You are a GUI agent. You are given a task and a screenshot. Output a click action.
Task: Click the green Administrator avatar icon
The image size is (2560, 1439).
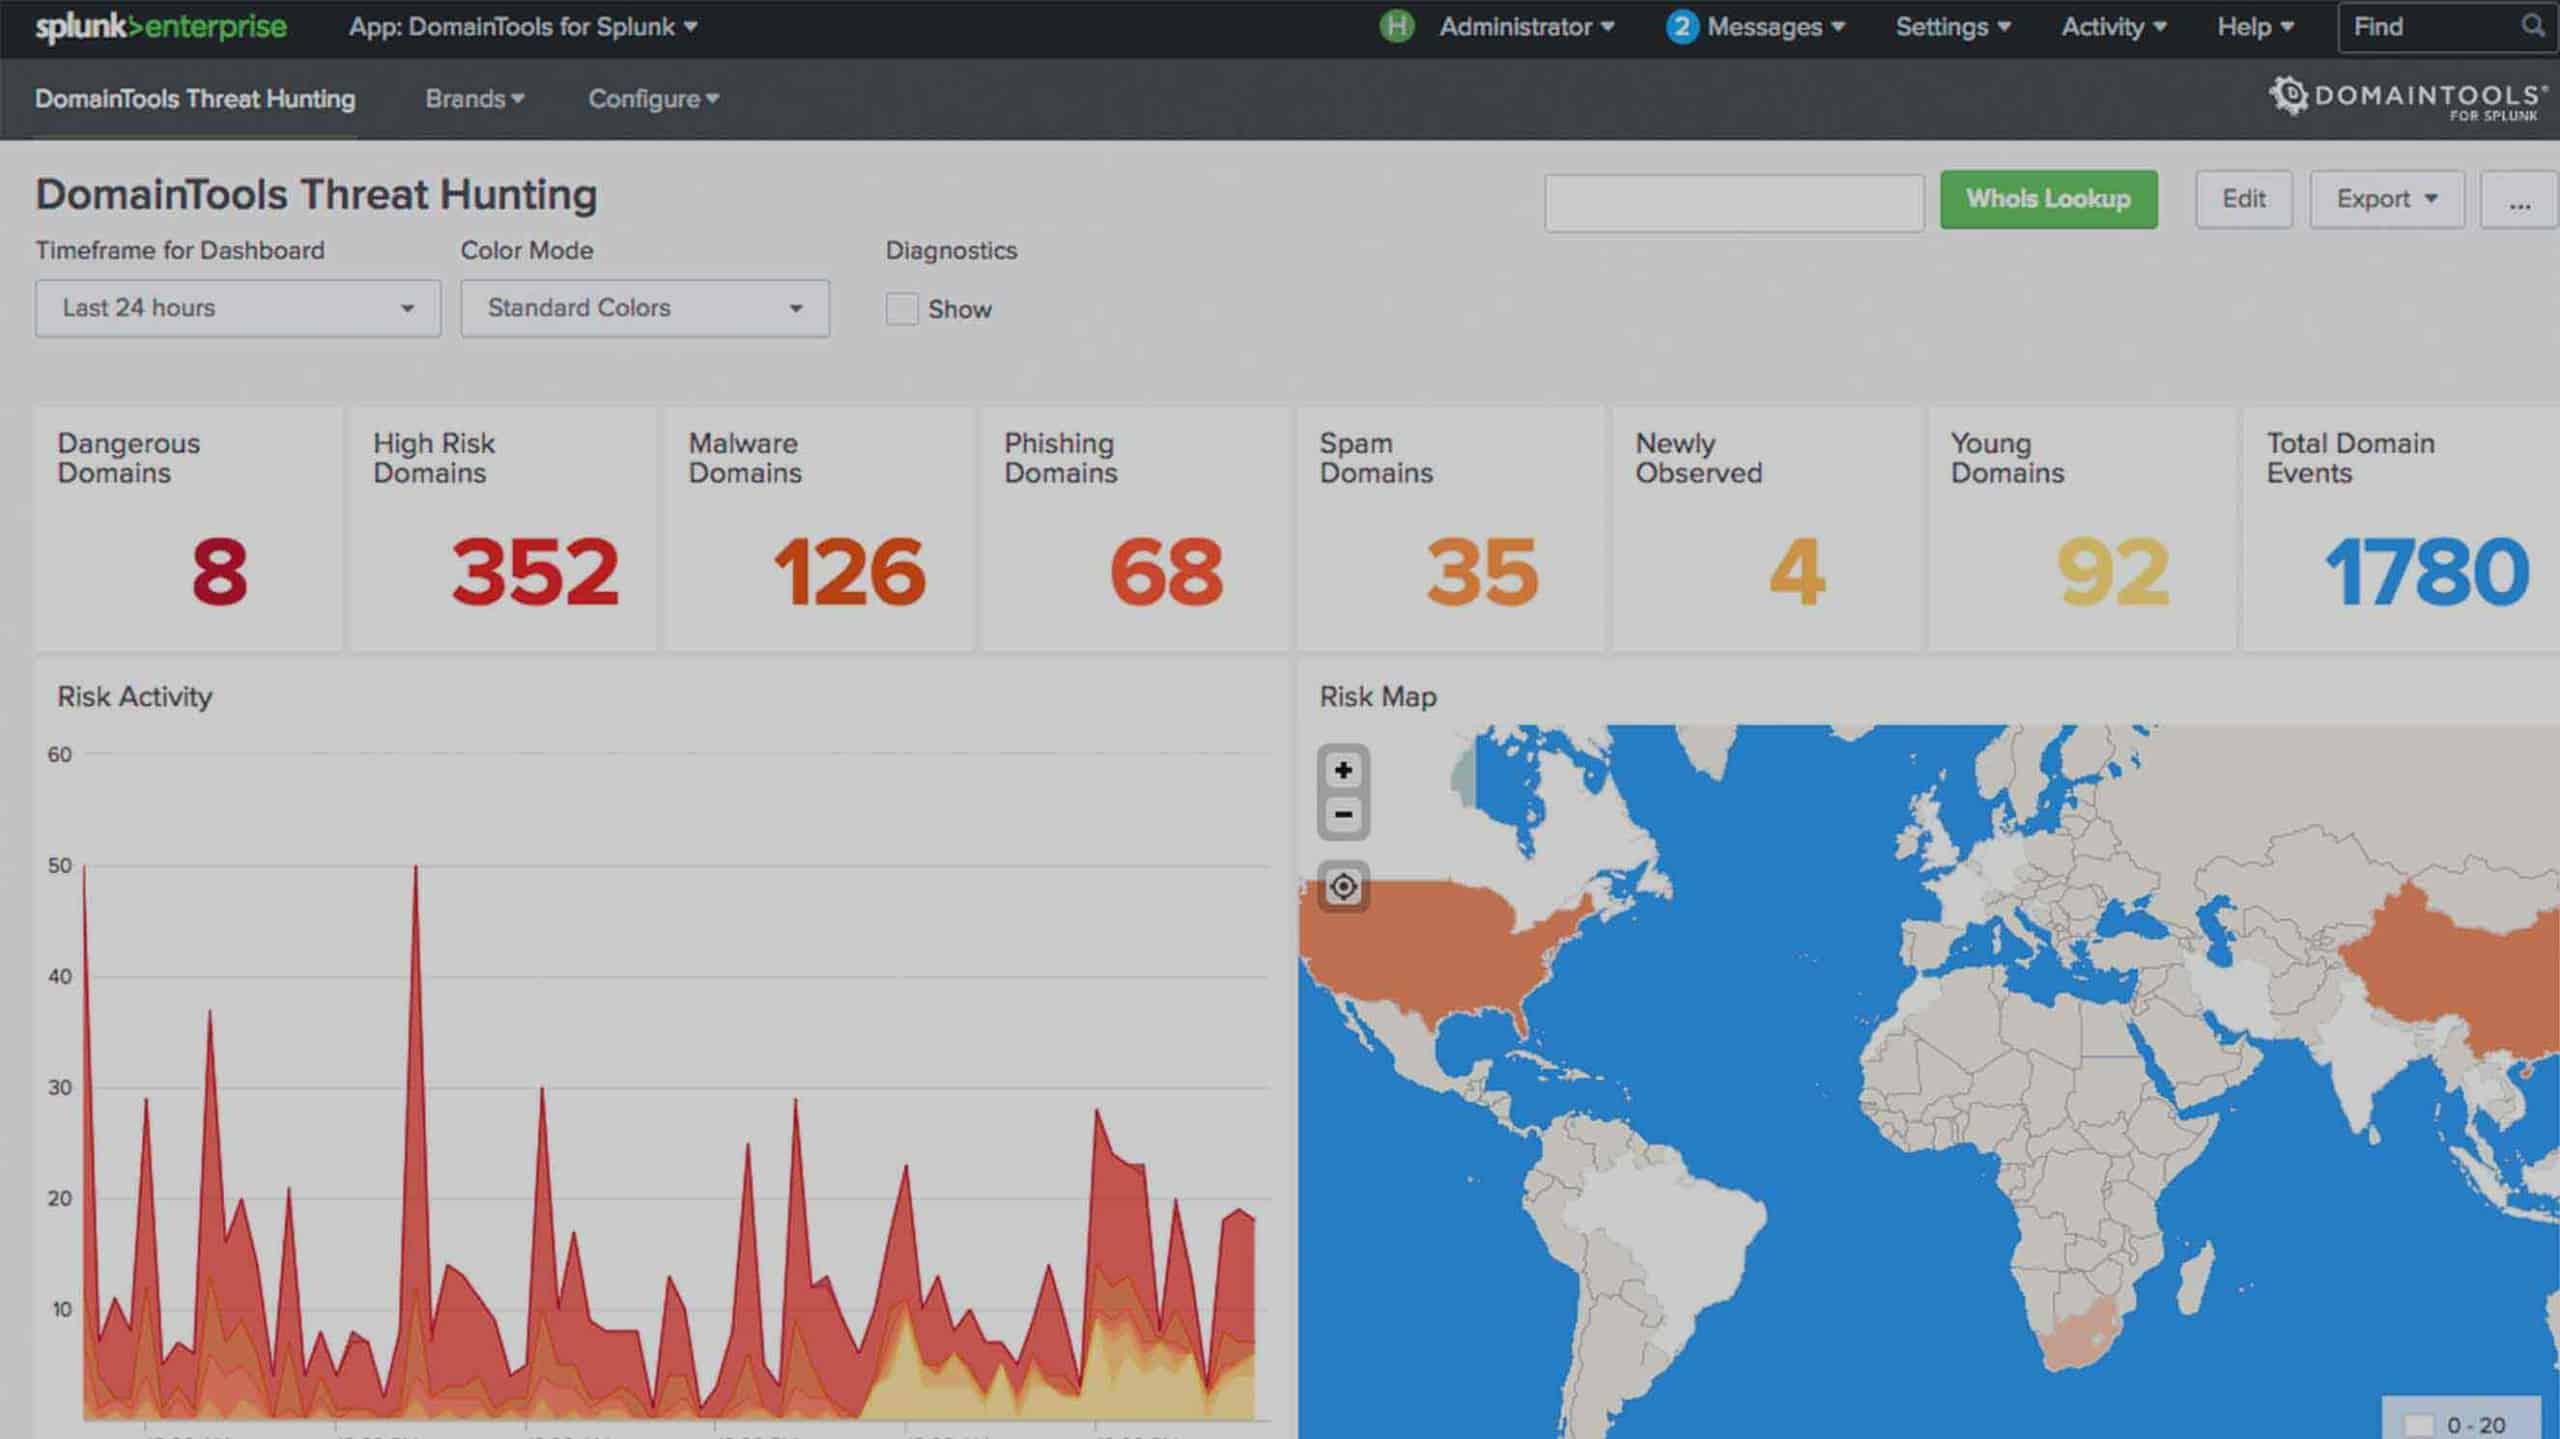pos(1396,26)
